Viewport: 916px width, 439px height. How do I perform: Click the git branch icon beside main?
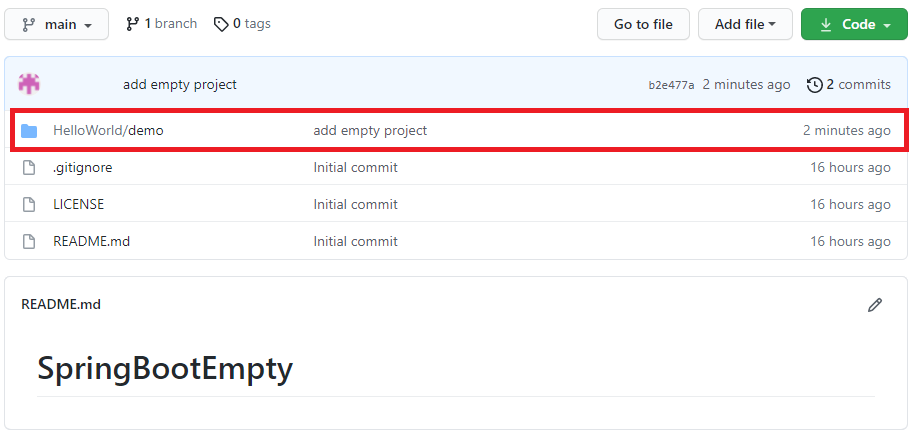tap(29, 25)
